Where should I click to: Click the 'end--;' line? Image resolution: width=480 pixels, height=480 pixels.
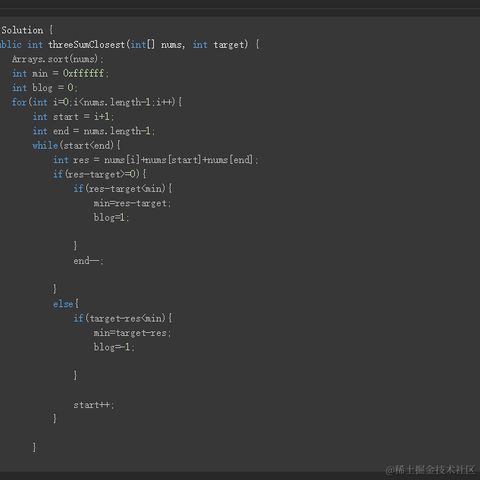coord(89,261)
